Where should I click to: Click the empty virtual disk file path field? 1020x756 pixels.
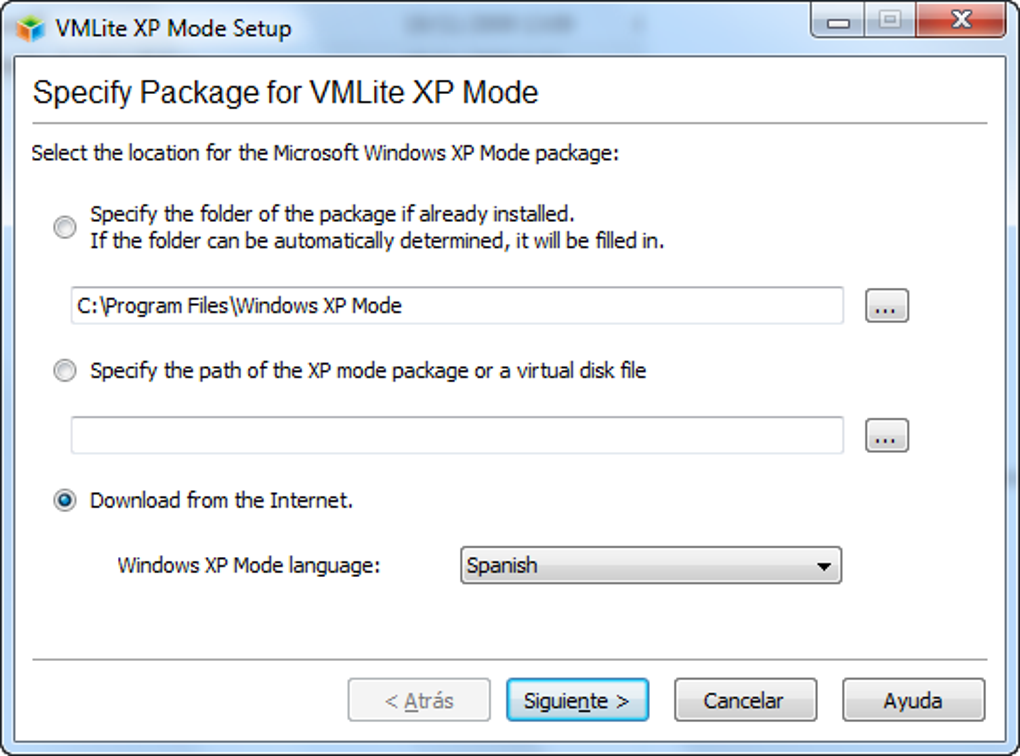(457, 435)
